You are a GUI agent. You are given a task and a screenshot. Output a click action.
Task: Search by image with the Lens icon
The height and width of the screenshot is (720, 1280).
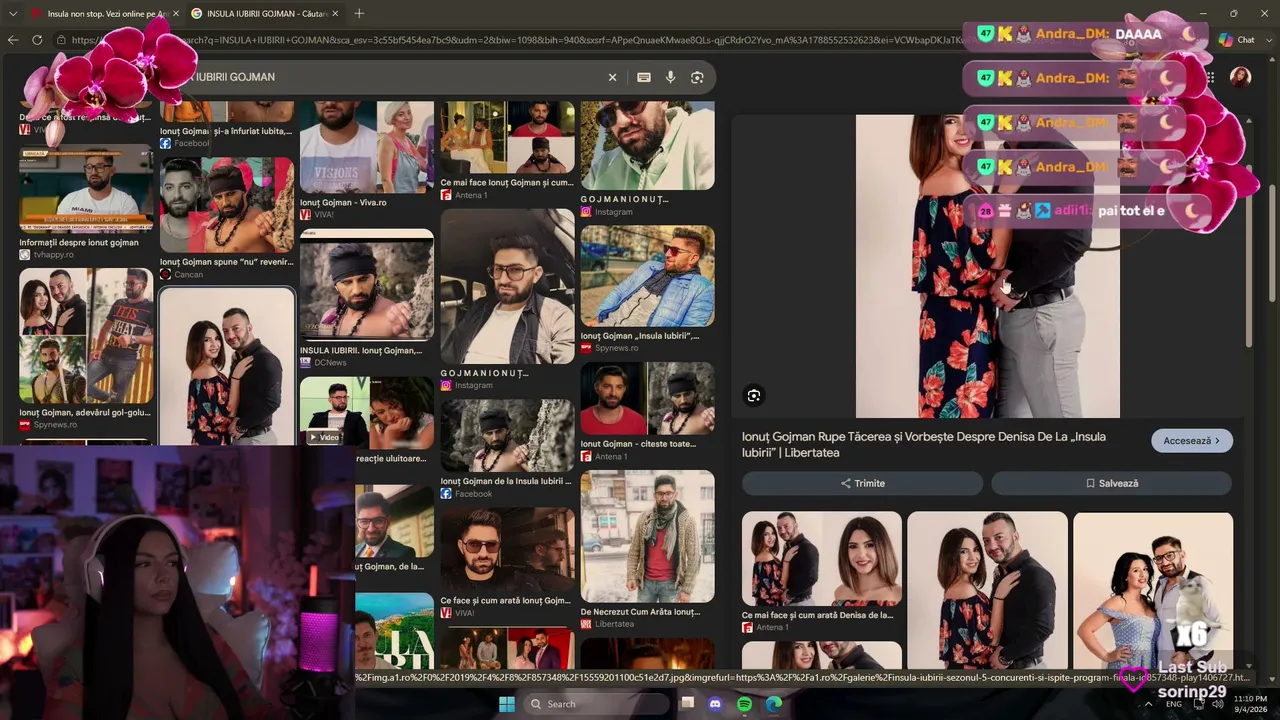click(697, 77)
